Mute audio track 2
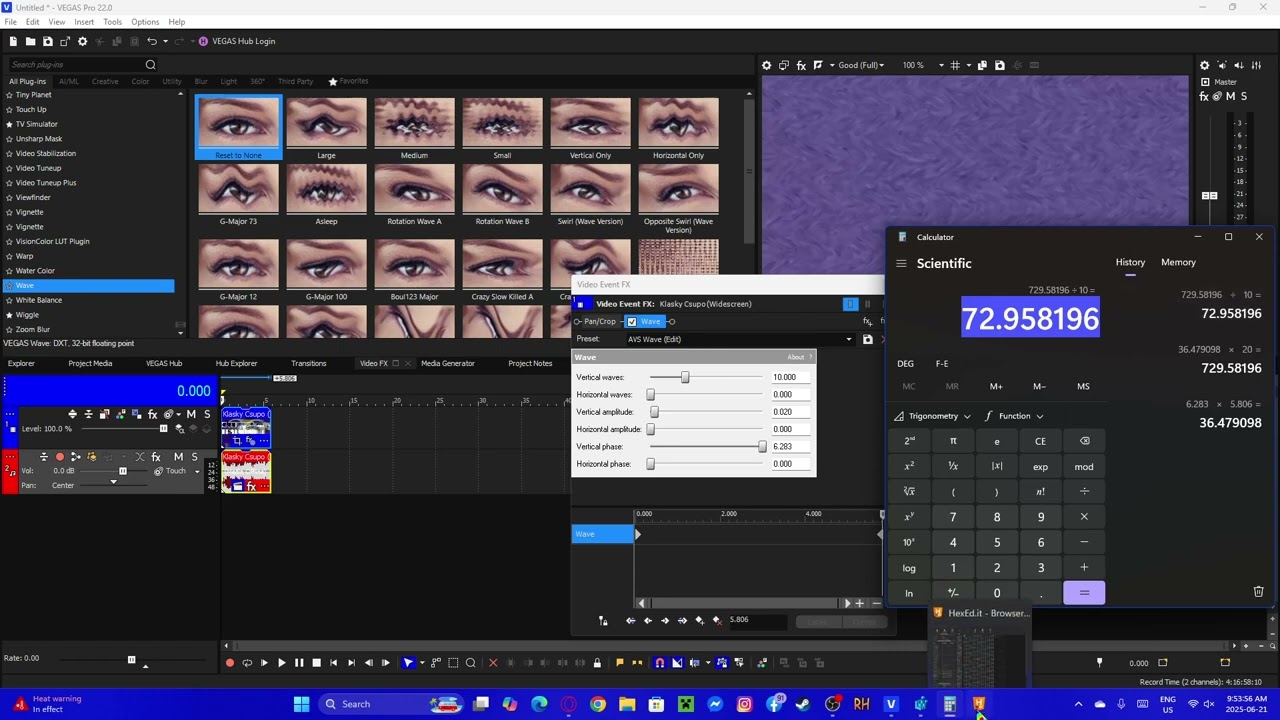This screenshot has height=720, width=1280. pyautogui.click(x=178, y=457)
